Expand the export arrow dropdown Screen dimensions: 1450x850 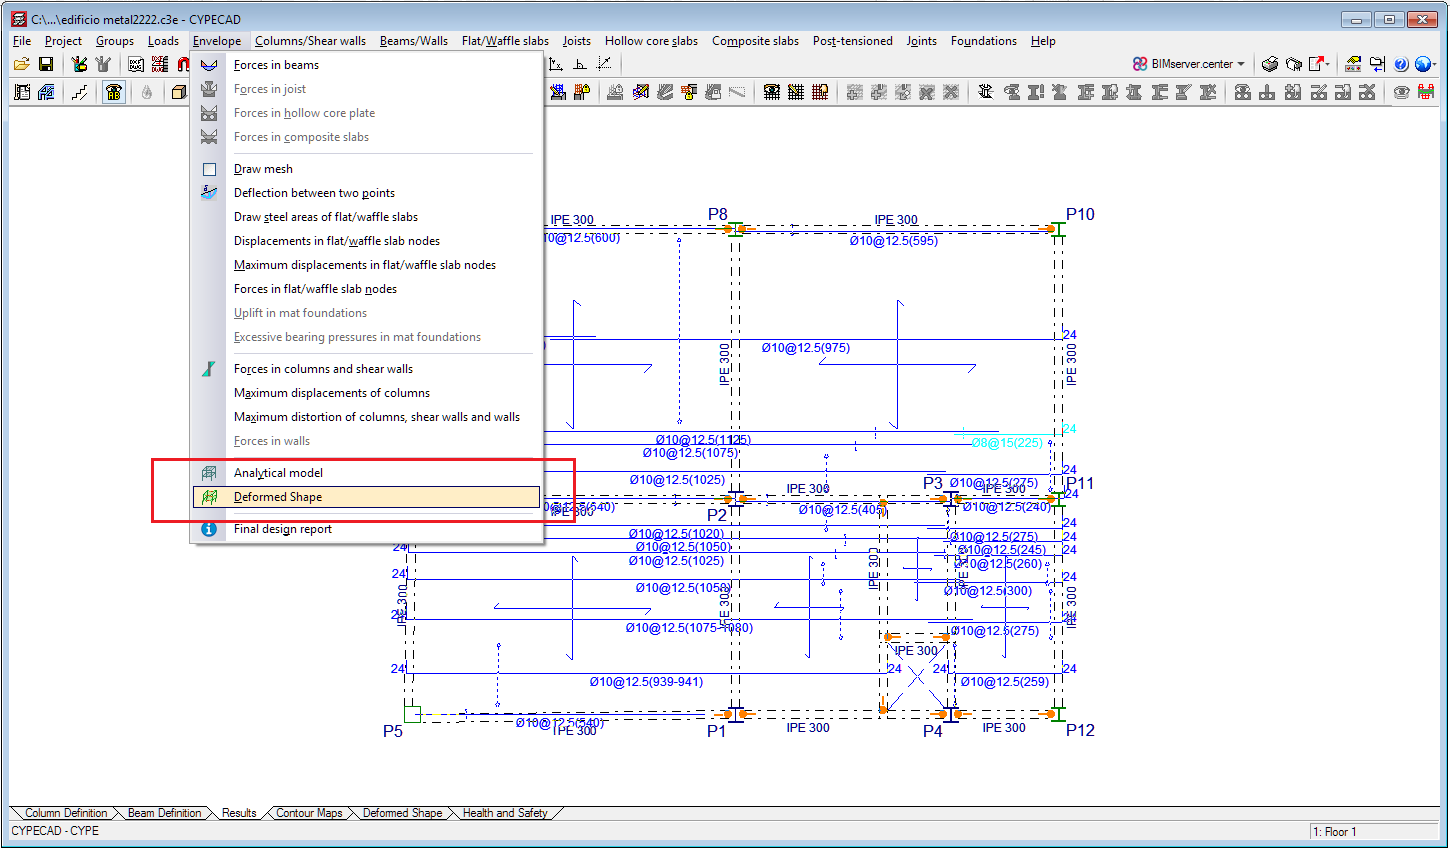coord(1327,64)
